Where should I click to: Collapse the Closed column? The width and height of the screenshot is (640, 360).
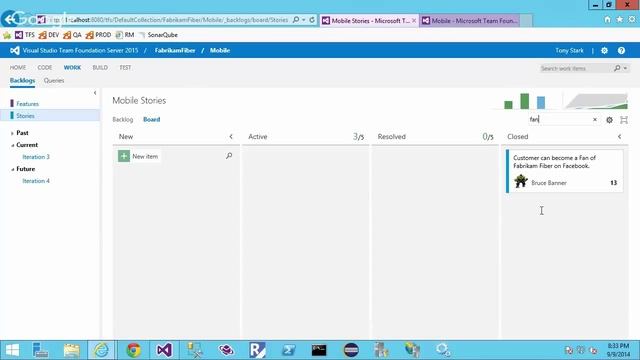point(620,137)
